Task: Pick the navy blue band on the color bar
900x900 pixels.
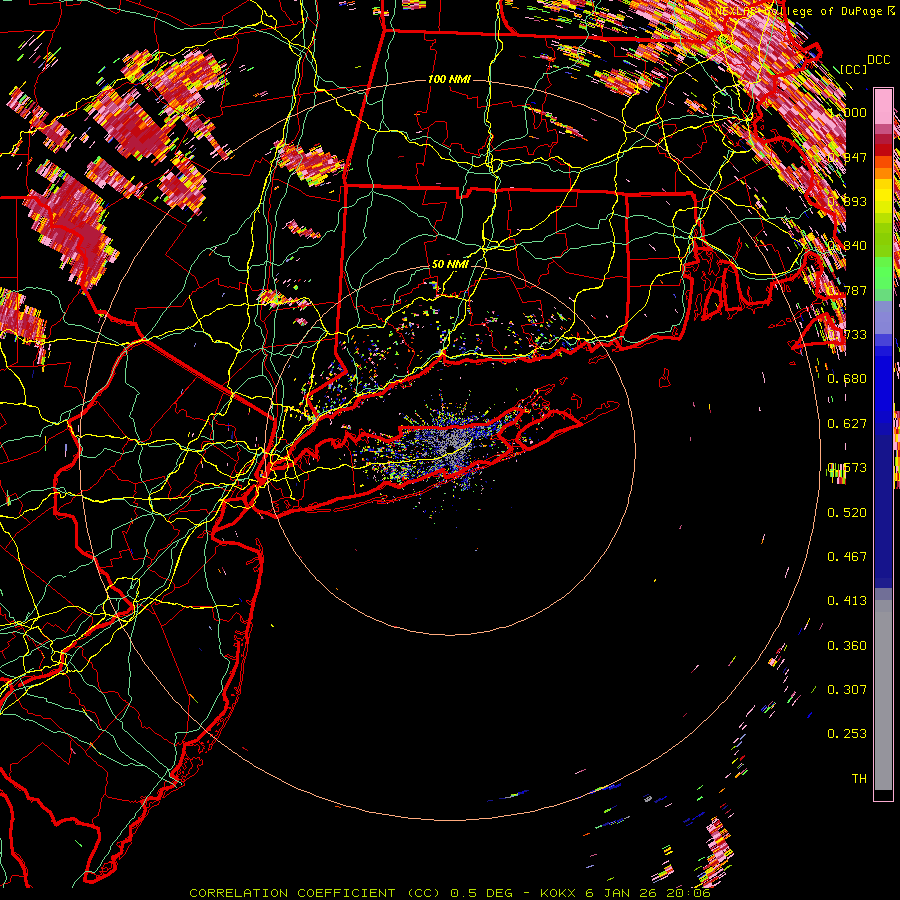Action: pyautogui.click(x=883, y=505)
